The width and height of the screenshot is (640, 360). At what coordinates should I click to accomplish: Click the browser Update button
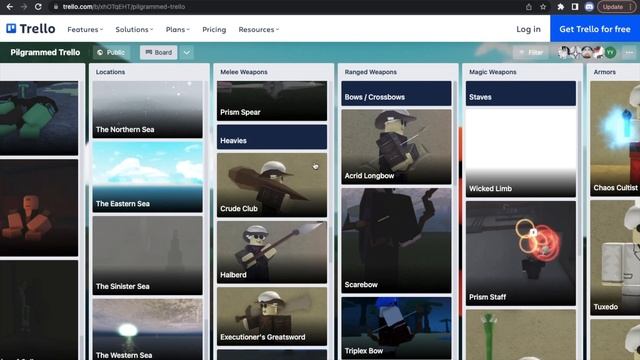(616, 7)
